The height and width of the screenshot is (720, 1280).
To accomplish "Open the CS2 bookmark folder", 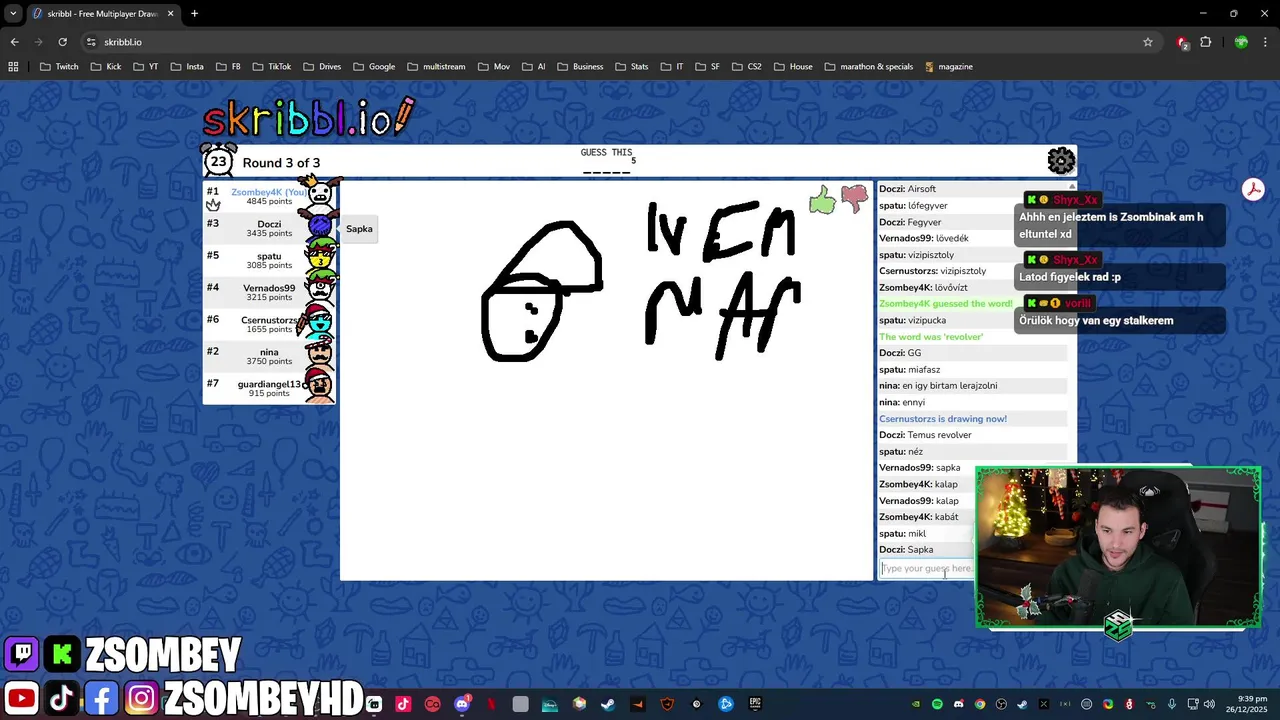I will coord(747,67).
